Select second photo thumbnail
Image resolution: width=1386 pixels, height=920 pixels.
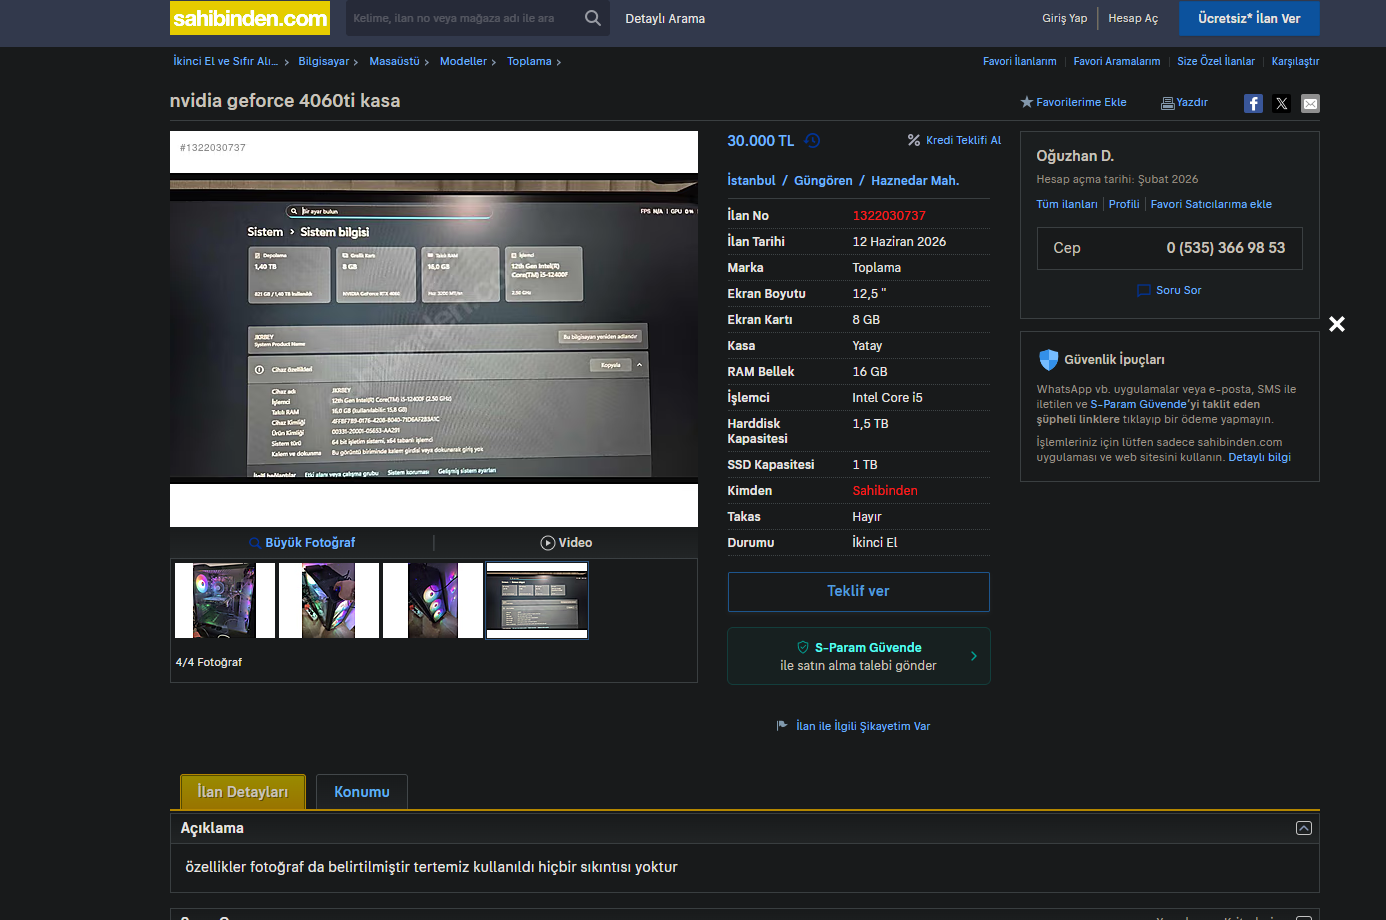point(329,600)
